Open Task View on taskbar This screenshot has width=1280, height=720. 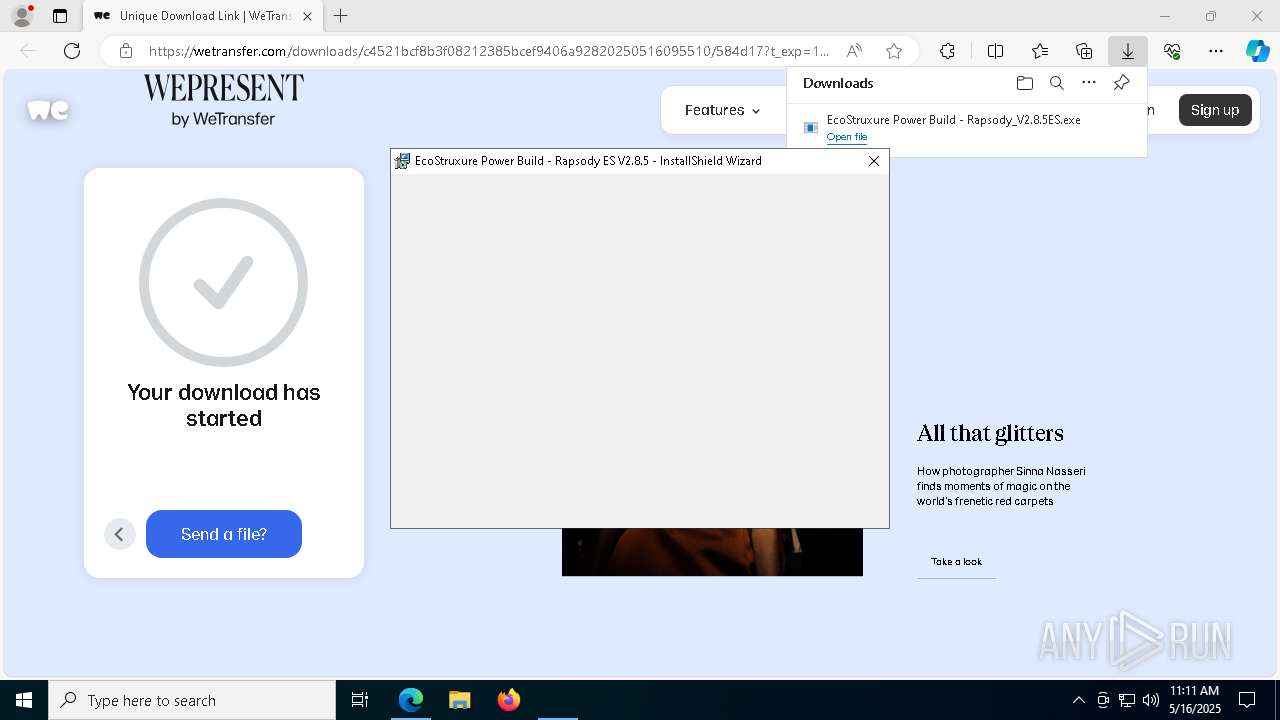click(360, 700)
